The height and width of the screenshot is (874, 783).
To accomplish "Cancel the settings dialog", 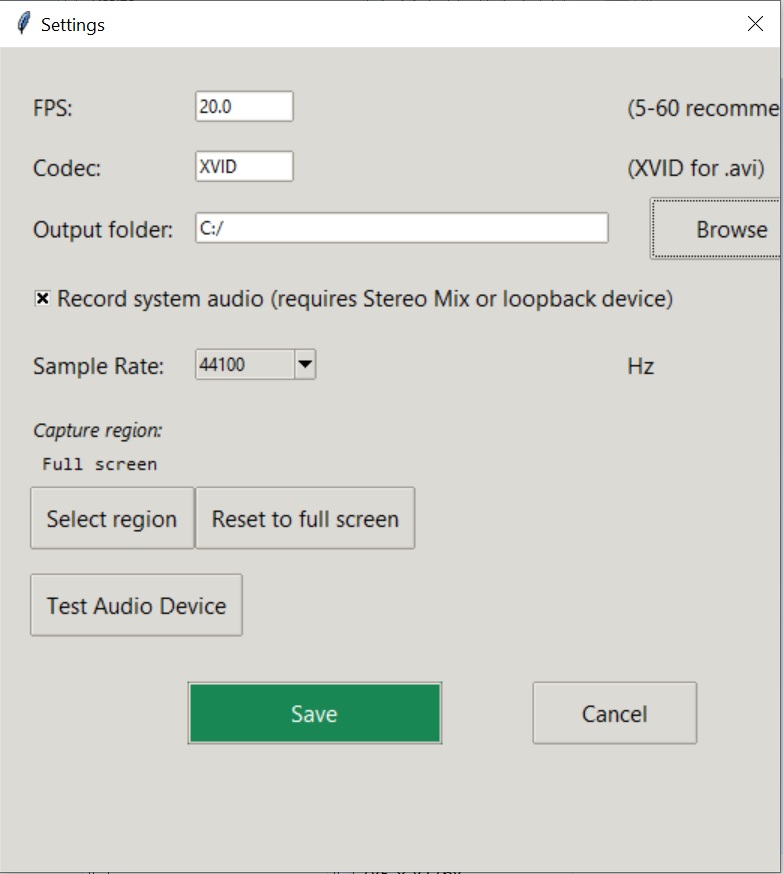I will [x=615, y=713].
